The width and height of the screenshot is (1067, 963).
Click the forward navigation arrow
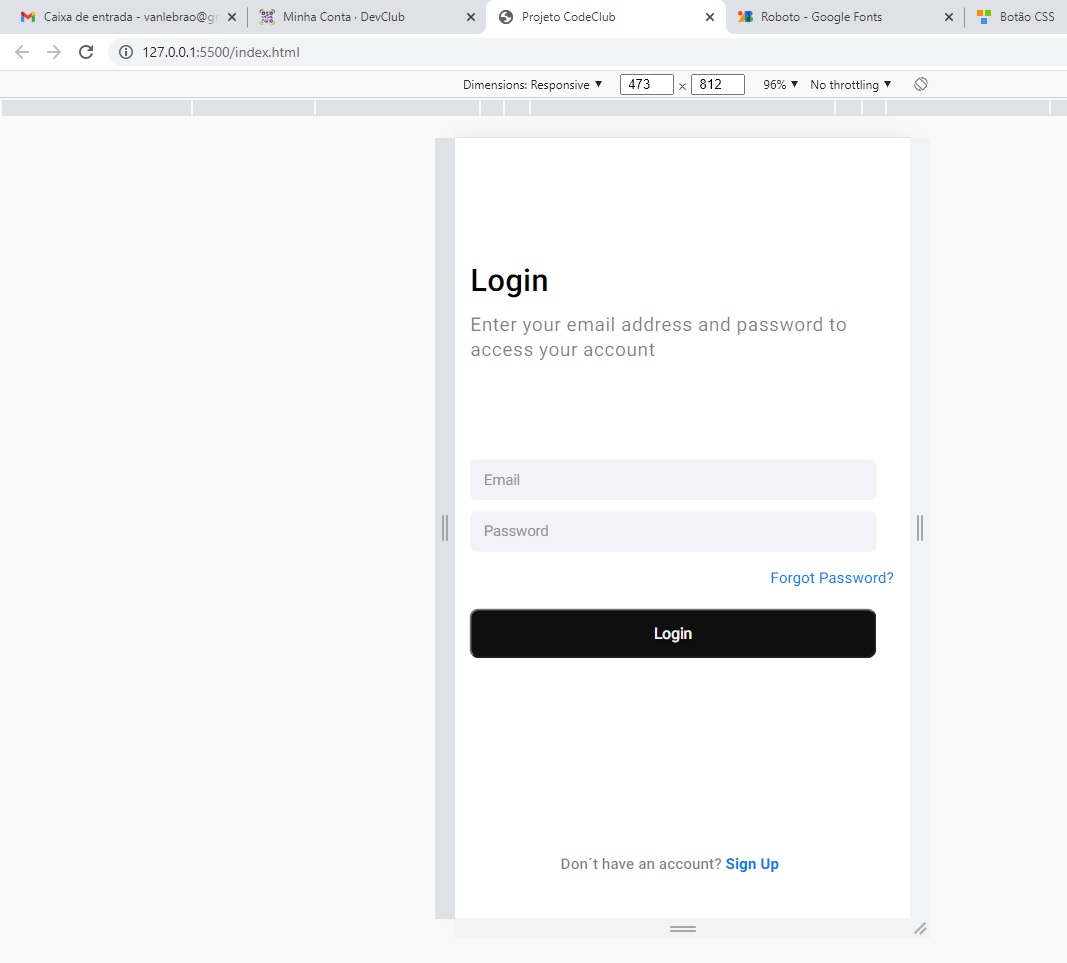coord(53,52)
